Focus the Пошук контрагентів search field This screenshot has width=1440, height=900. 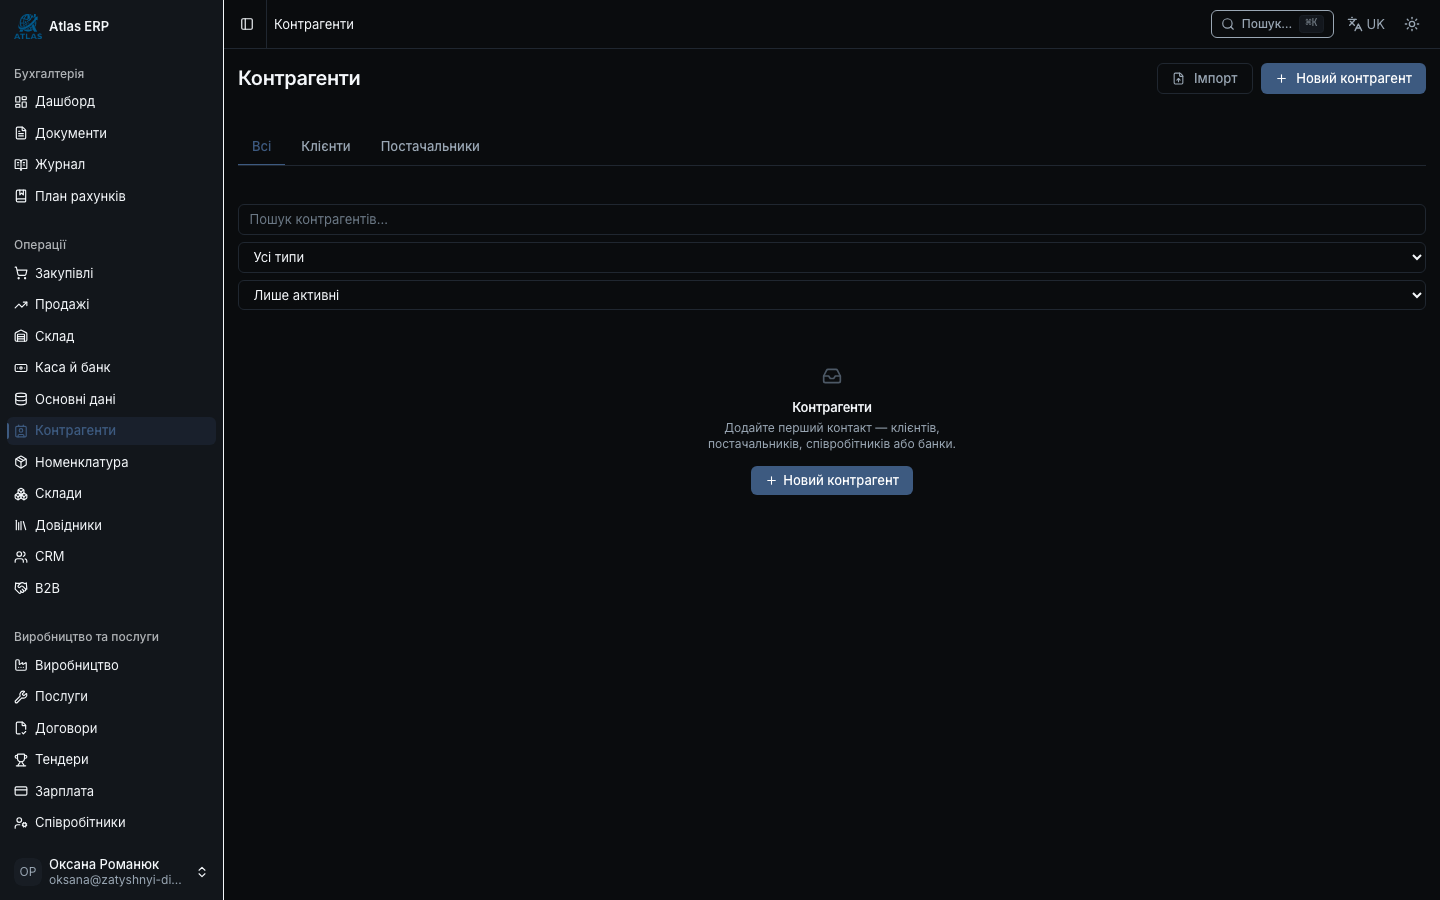832,219
